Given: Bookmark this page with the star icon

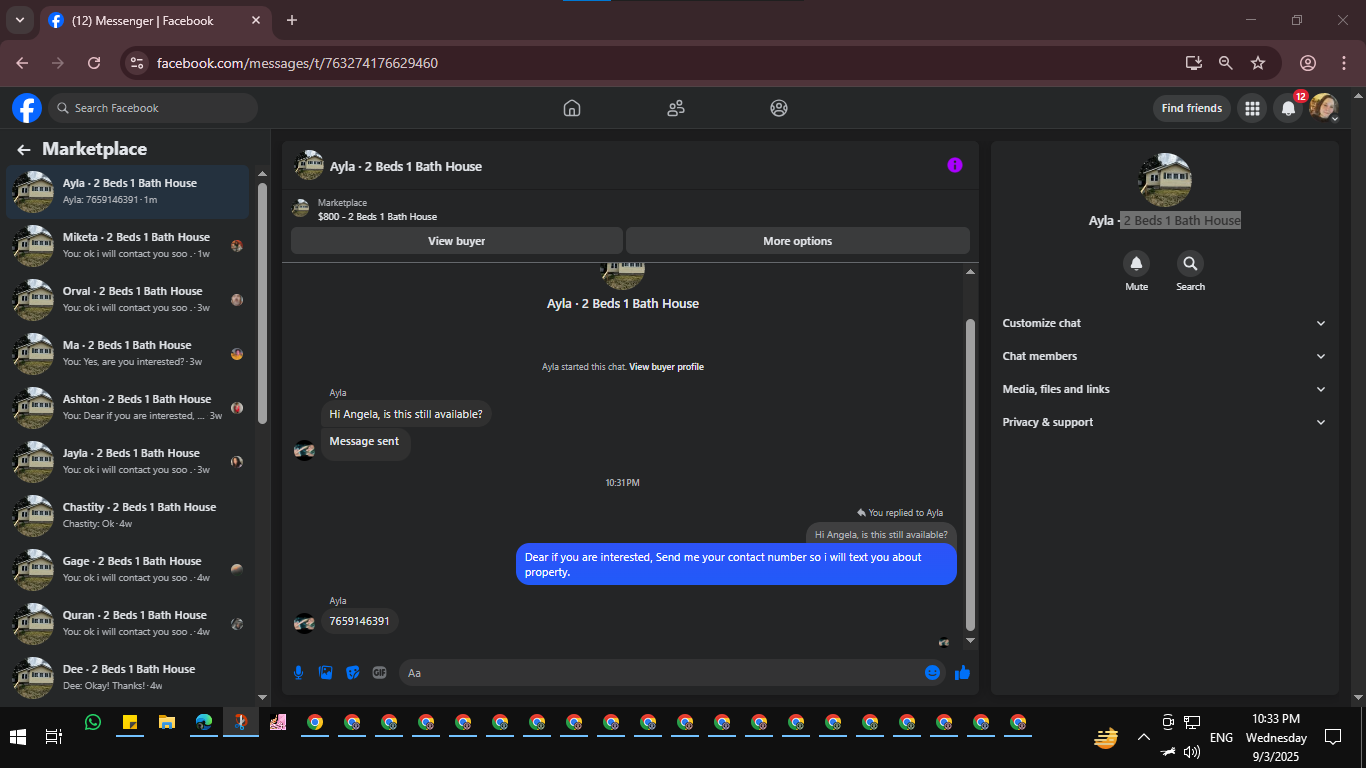Looking at the screenshot, I should tap(1258, 63).
